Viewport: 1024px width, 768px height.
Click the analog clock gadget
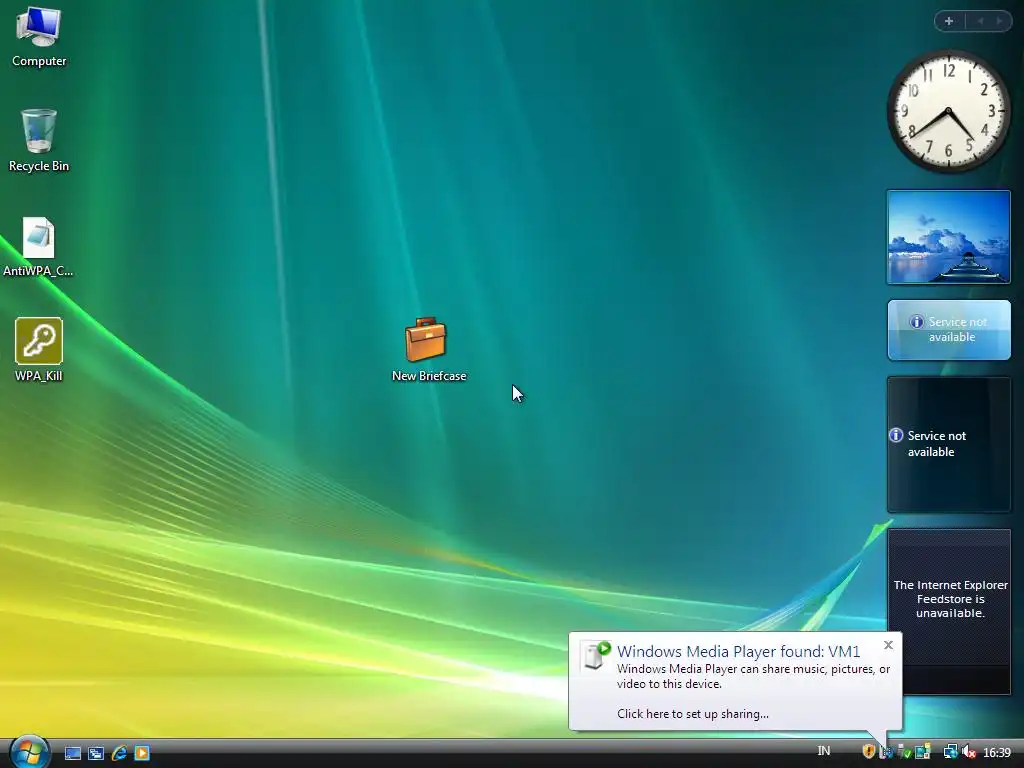pos(948,111)
